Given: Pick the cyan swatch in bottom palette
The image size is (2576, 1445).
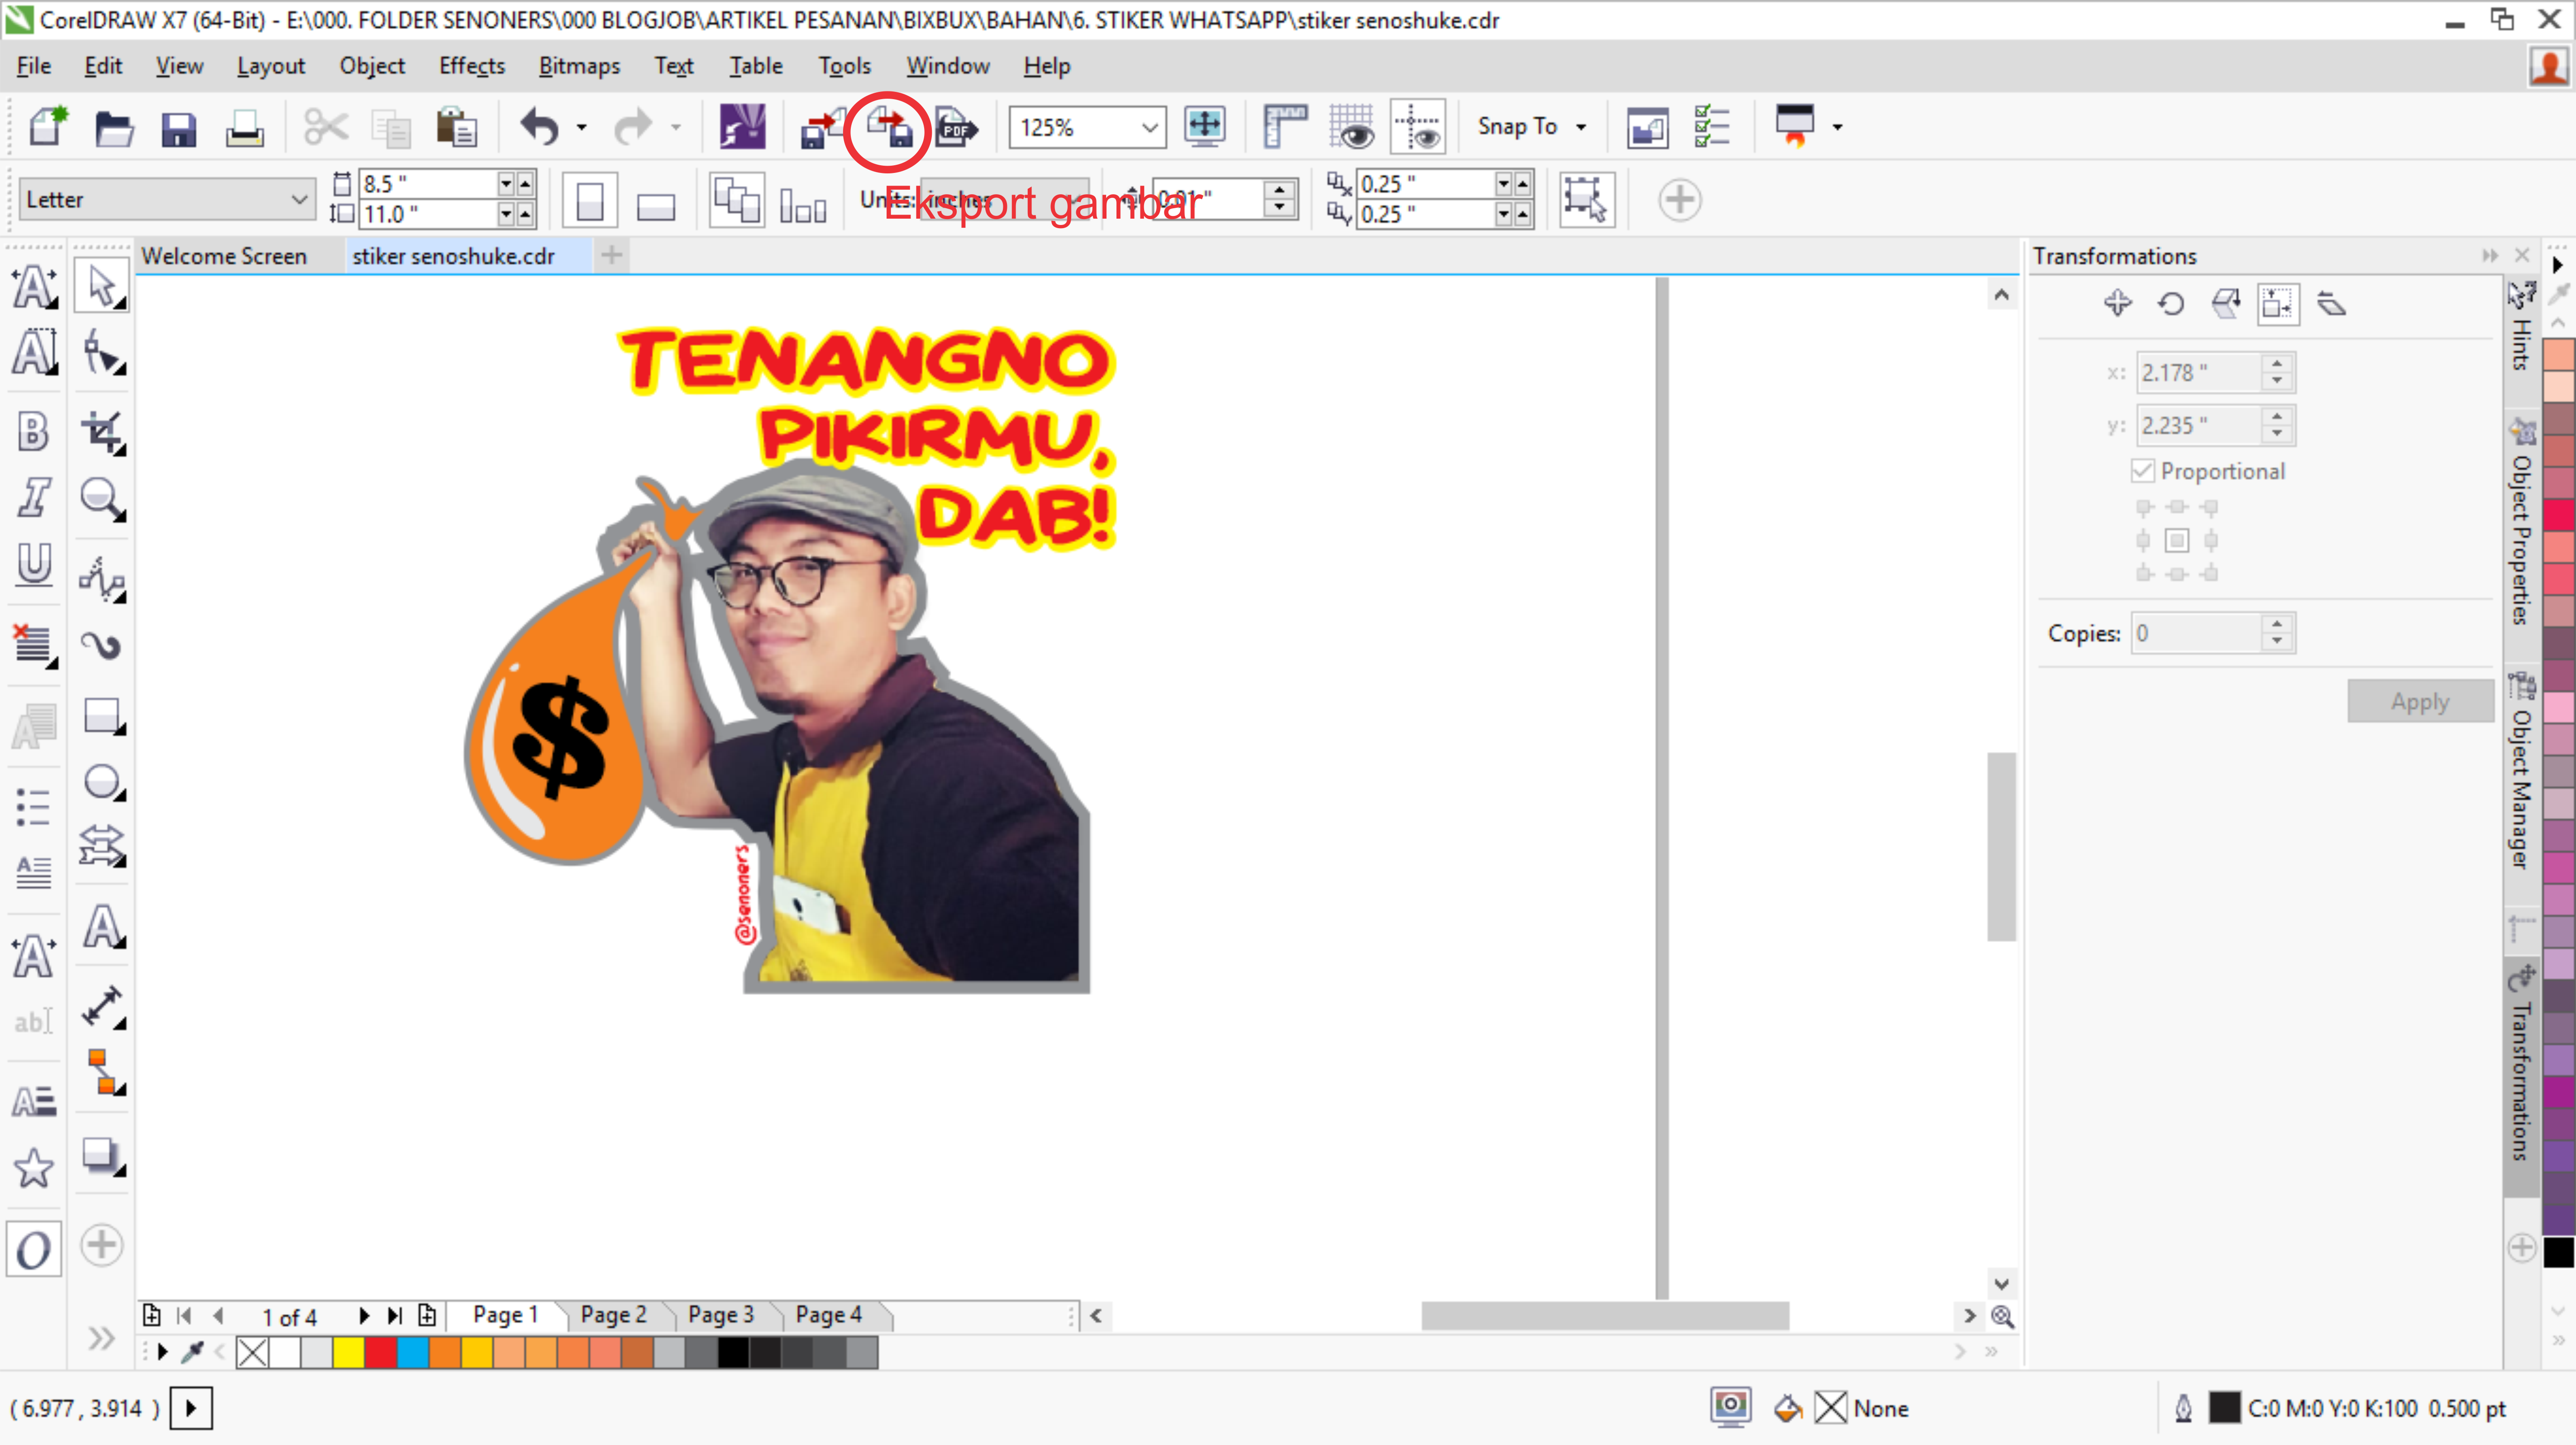Looking at the screenshot, I should 412,1352.
